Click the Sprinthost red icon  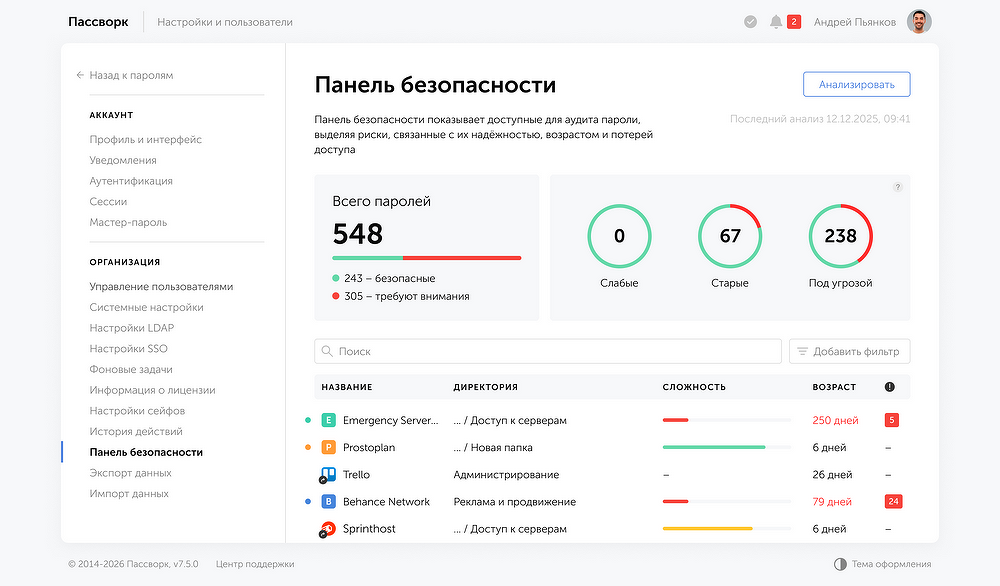(x=328, y=529)
